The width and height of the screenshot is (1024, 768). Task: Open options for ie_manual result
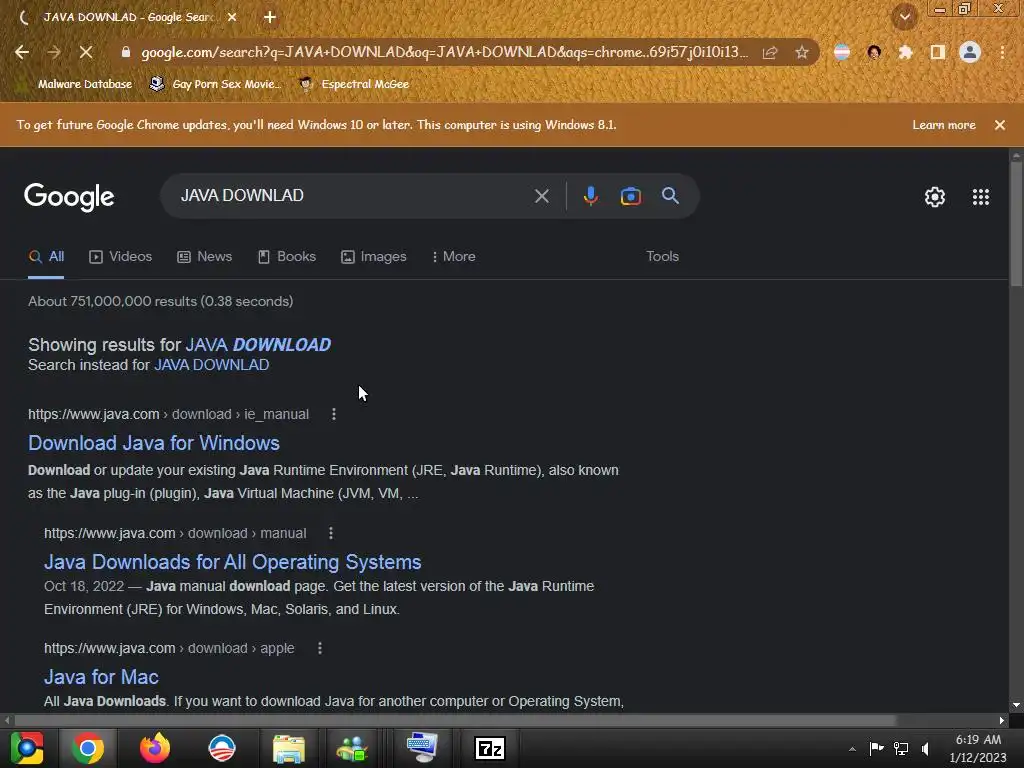click(x=334, y=414)
